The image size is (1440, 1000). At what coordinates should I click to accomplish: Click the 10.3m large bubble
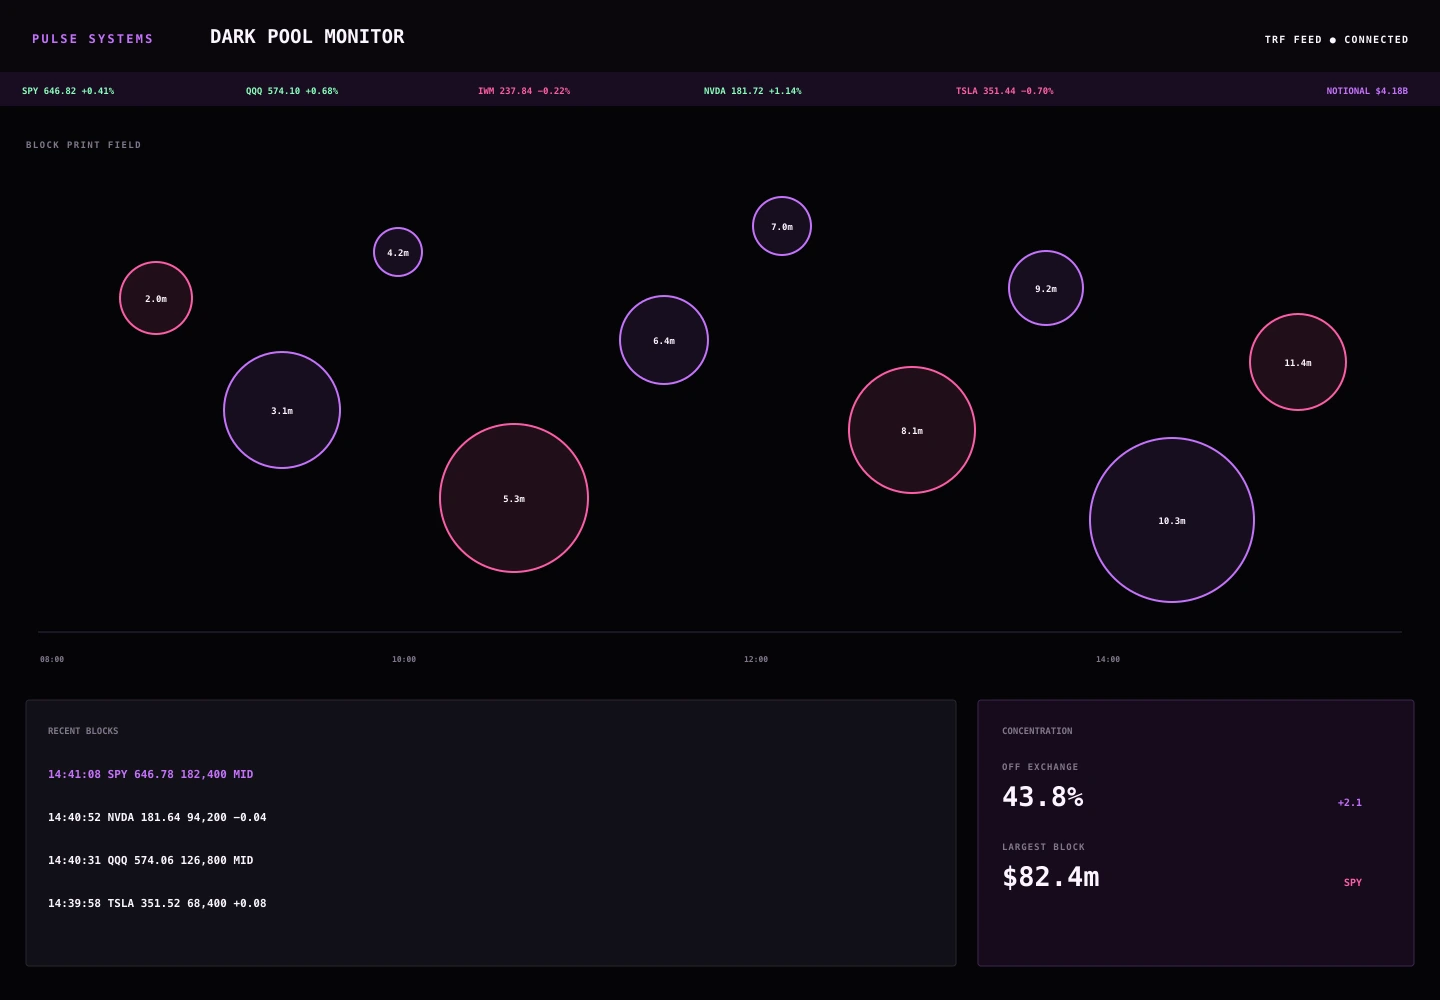pos(1172,520)
